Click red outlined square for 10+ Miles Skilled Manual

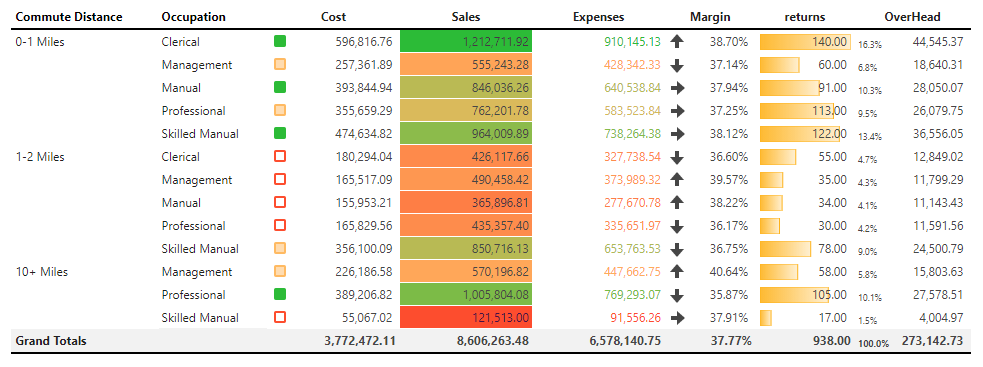[280, 317]
